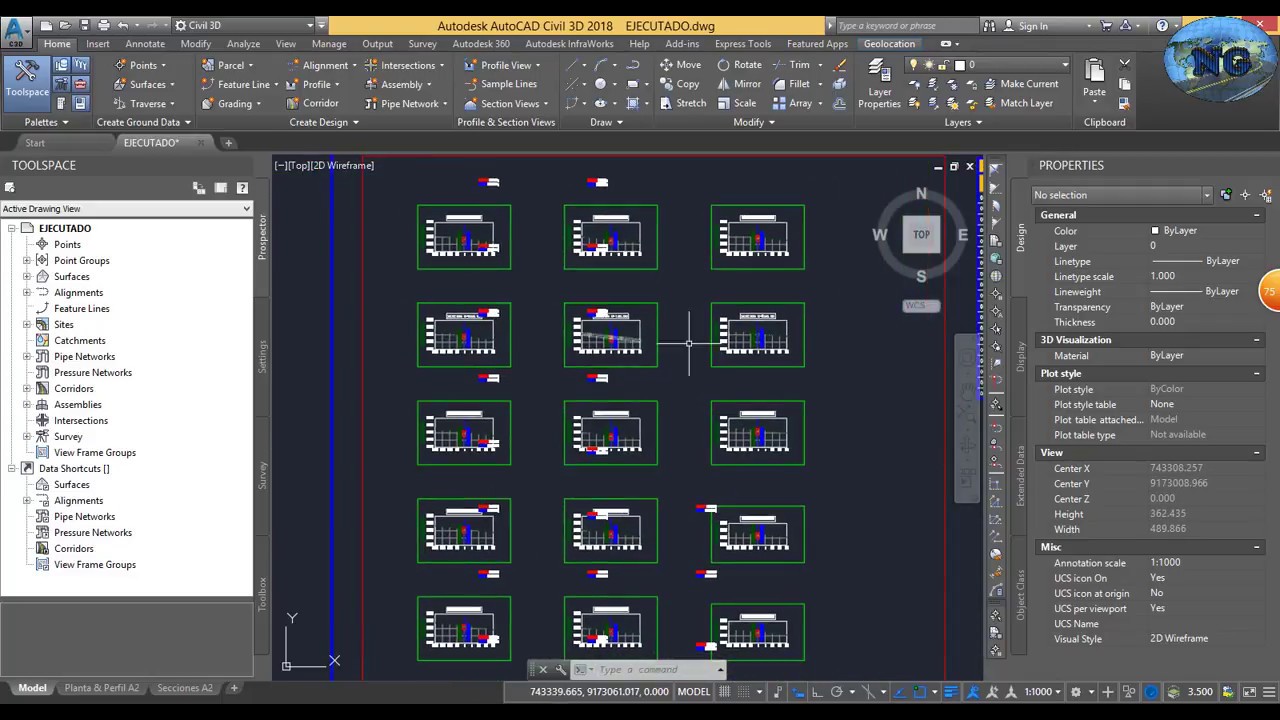Image resolution: width=1280 pixels, height=720 pixels.
Task: Switch to Planta & Perfil A2 layout
Action: 102,688
